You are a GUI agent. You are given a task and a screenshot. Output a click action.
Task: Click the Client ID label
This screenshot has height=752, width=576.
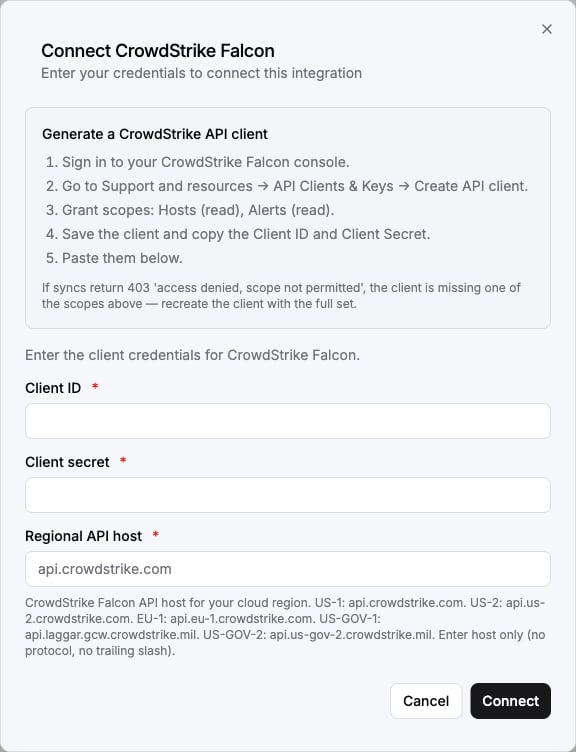point(53,388)
